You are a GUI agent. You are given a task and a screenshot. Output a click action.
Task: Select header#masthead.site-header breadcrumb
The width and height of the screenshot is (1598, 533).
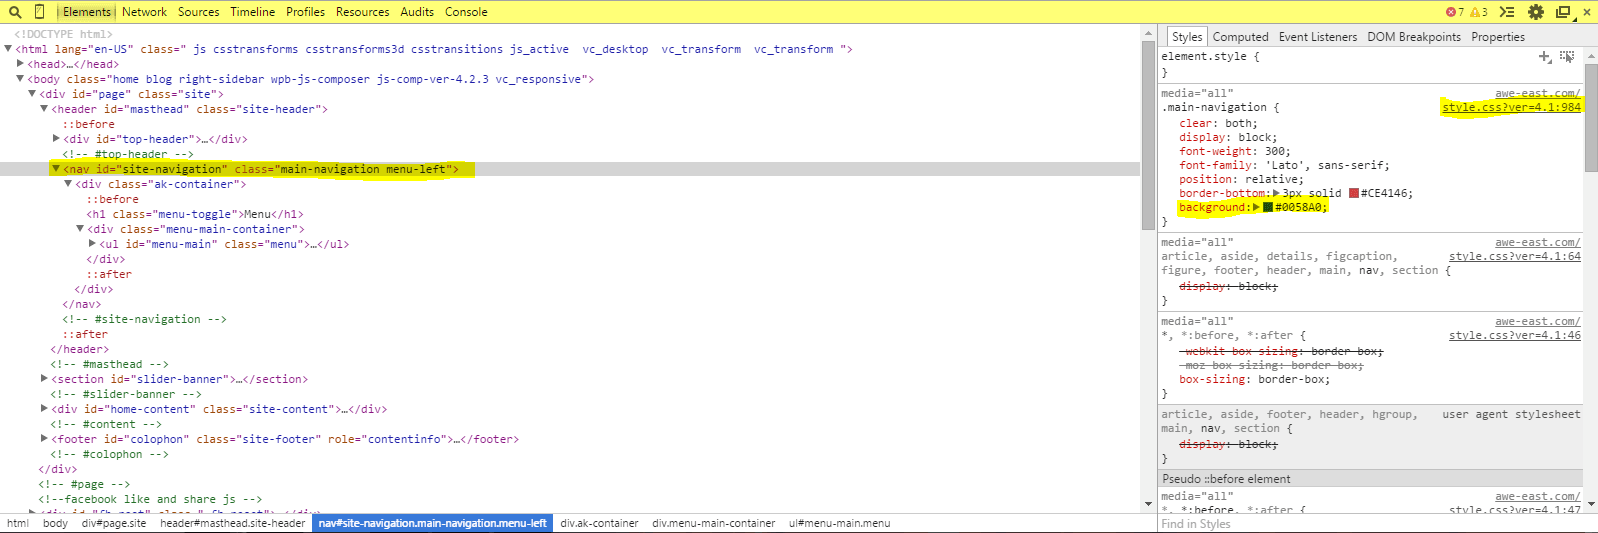232,523
